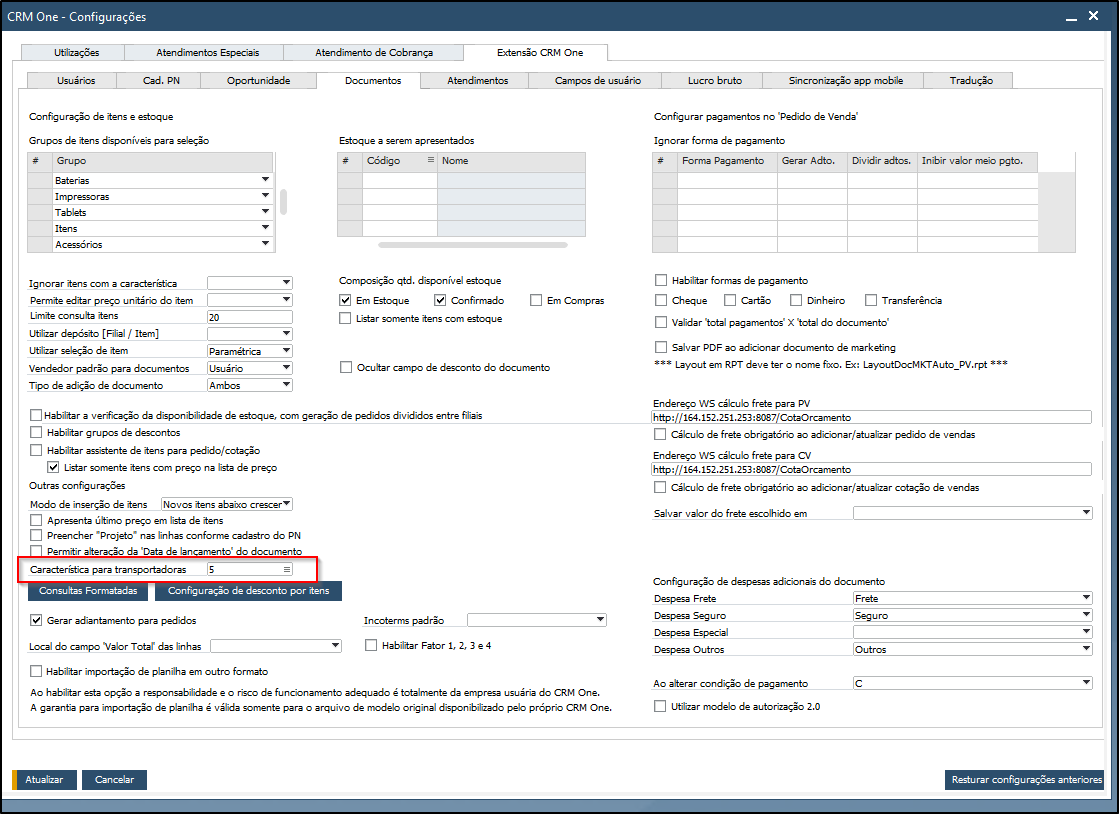This screenshot has height=814, width=1119.
Task: Uncheck the Em Estoque checkbox
Action: click(345, 300)
